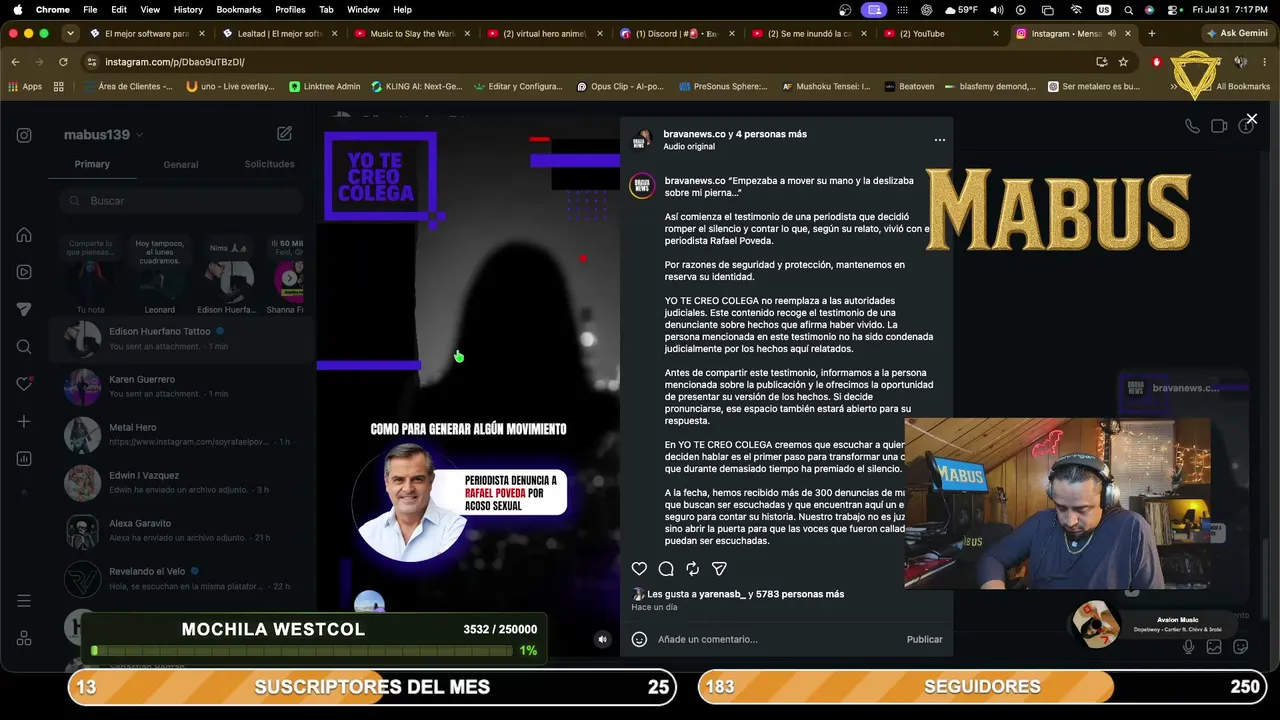The height and width of the screenshot is (720, 1280).
Task: Open Reels from the sidebar
Action: (x=24, y=272)
